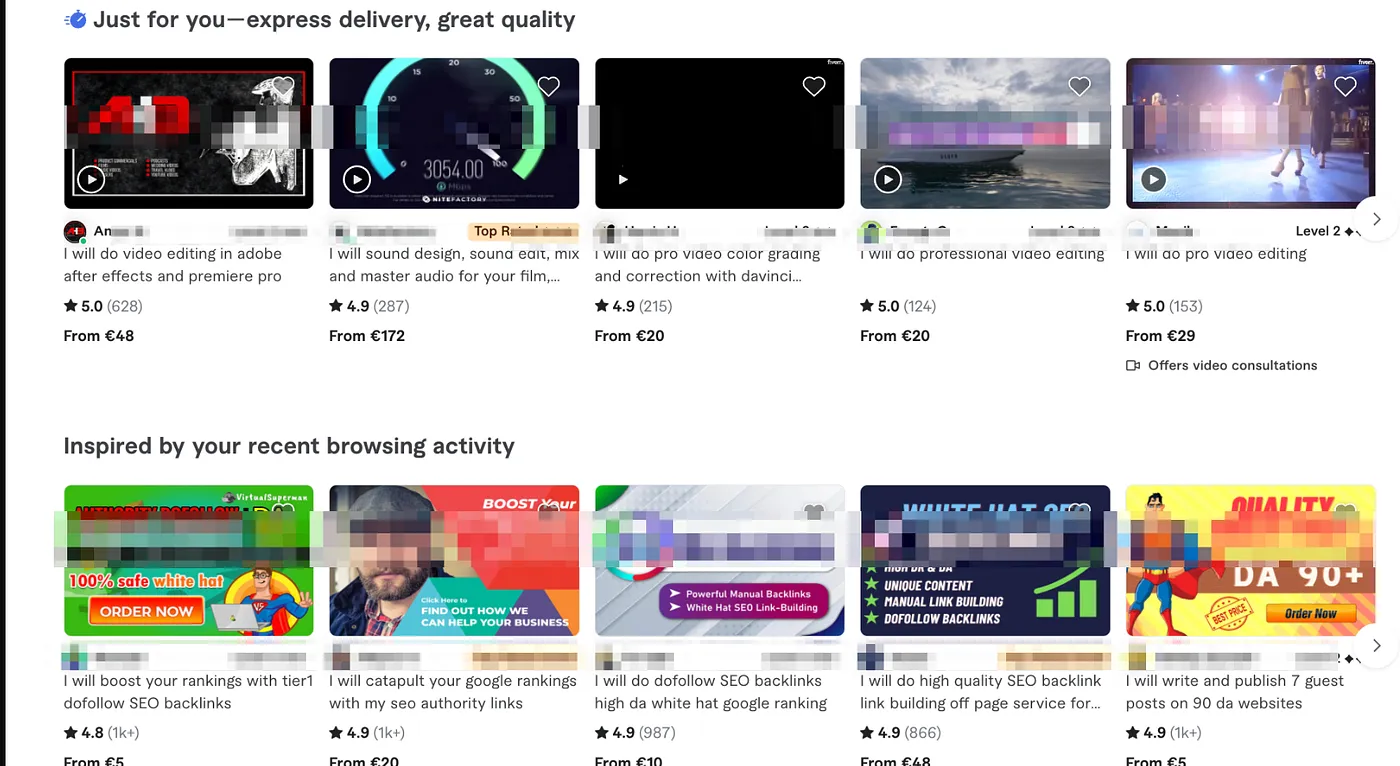Show next express delivery gigs with arrow
1400x766 pixels.
click(1376, 219)
